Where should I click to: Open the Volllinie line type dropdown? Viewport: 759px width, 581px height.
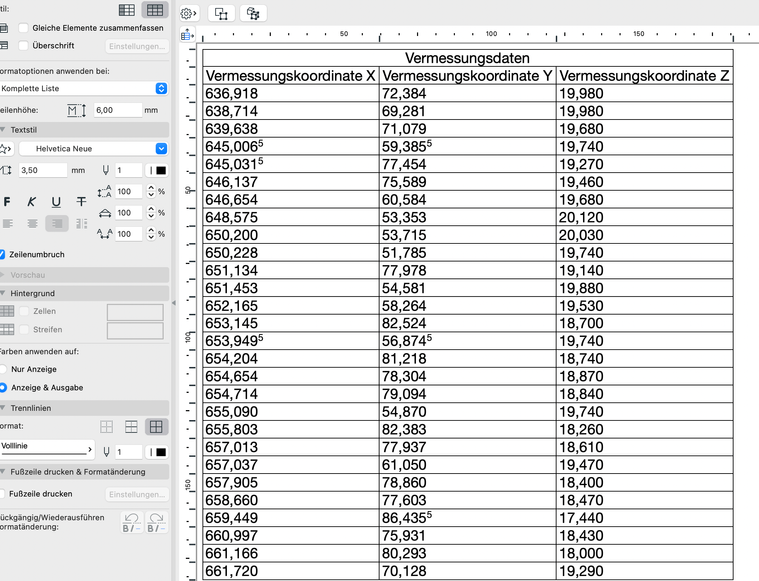pos(46,449)
